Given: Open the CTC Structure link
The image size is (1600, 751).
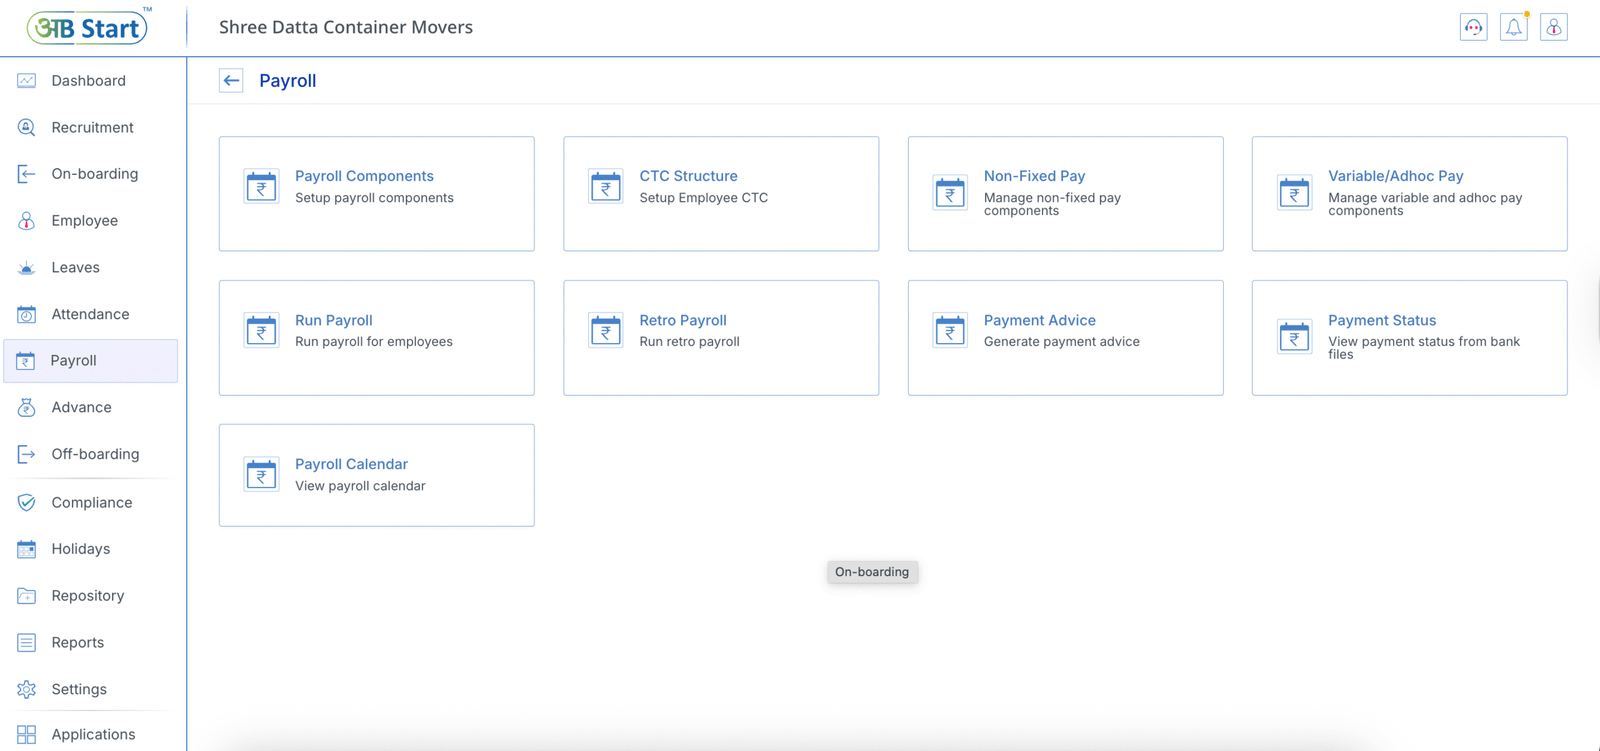Looking at the screenshot, I should [x=688, y=176].
